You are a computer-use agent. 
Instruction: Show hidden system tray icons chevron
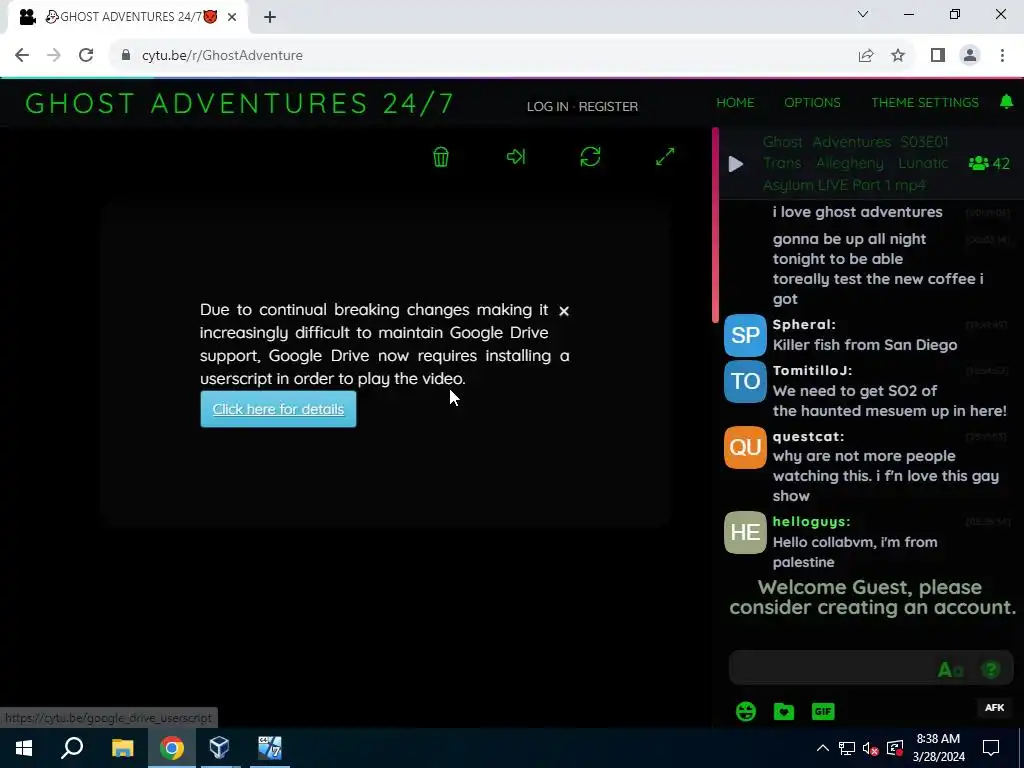click(823, 748)
